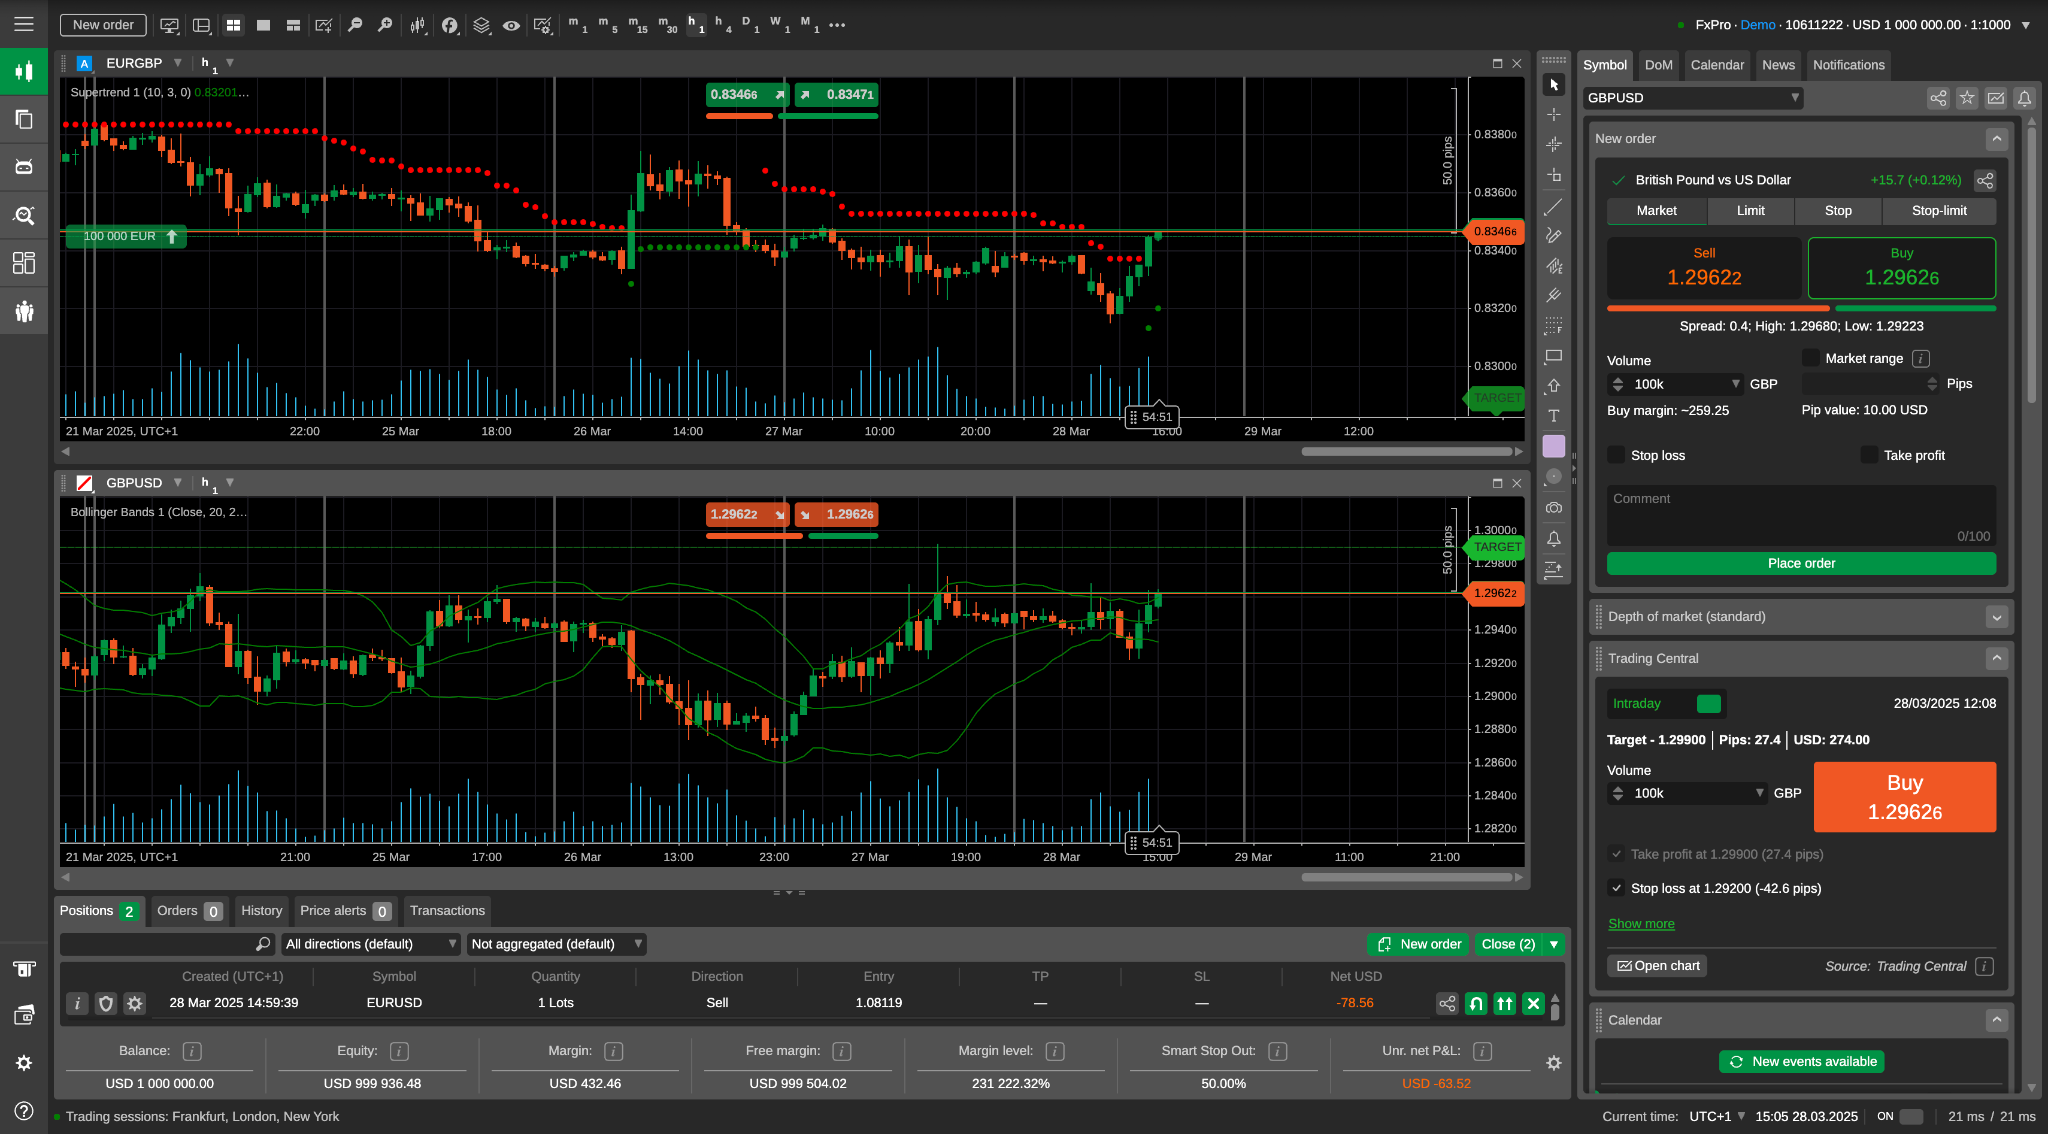Switch to the Calendar tab

coord(1717,65)
